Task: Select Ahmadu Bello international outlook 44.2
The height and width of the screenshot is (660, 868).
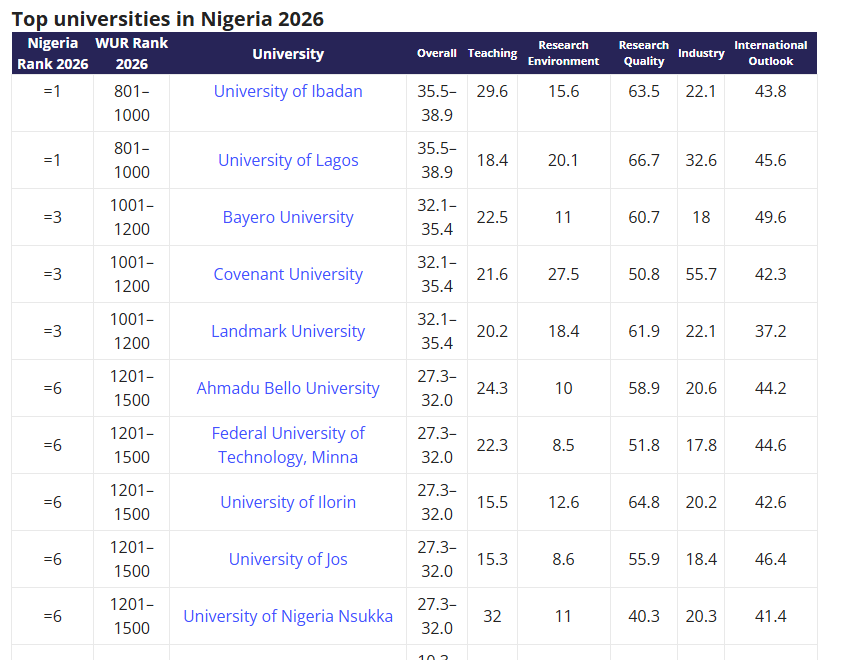Action: 771,388
